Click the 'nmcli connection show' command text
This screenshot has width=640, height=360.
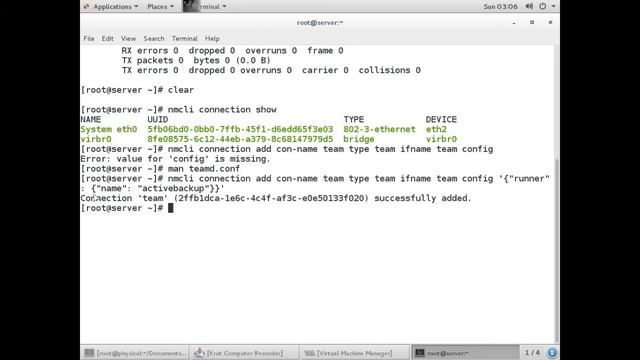(222, 109)
